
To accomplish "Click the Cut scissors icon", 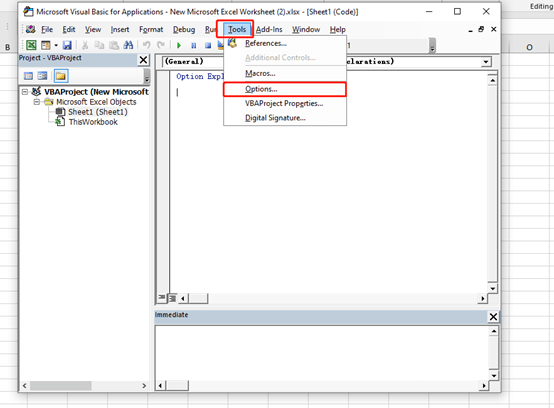I will click(x=85, y=45).
